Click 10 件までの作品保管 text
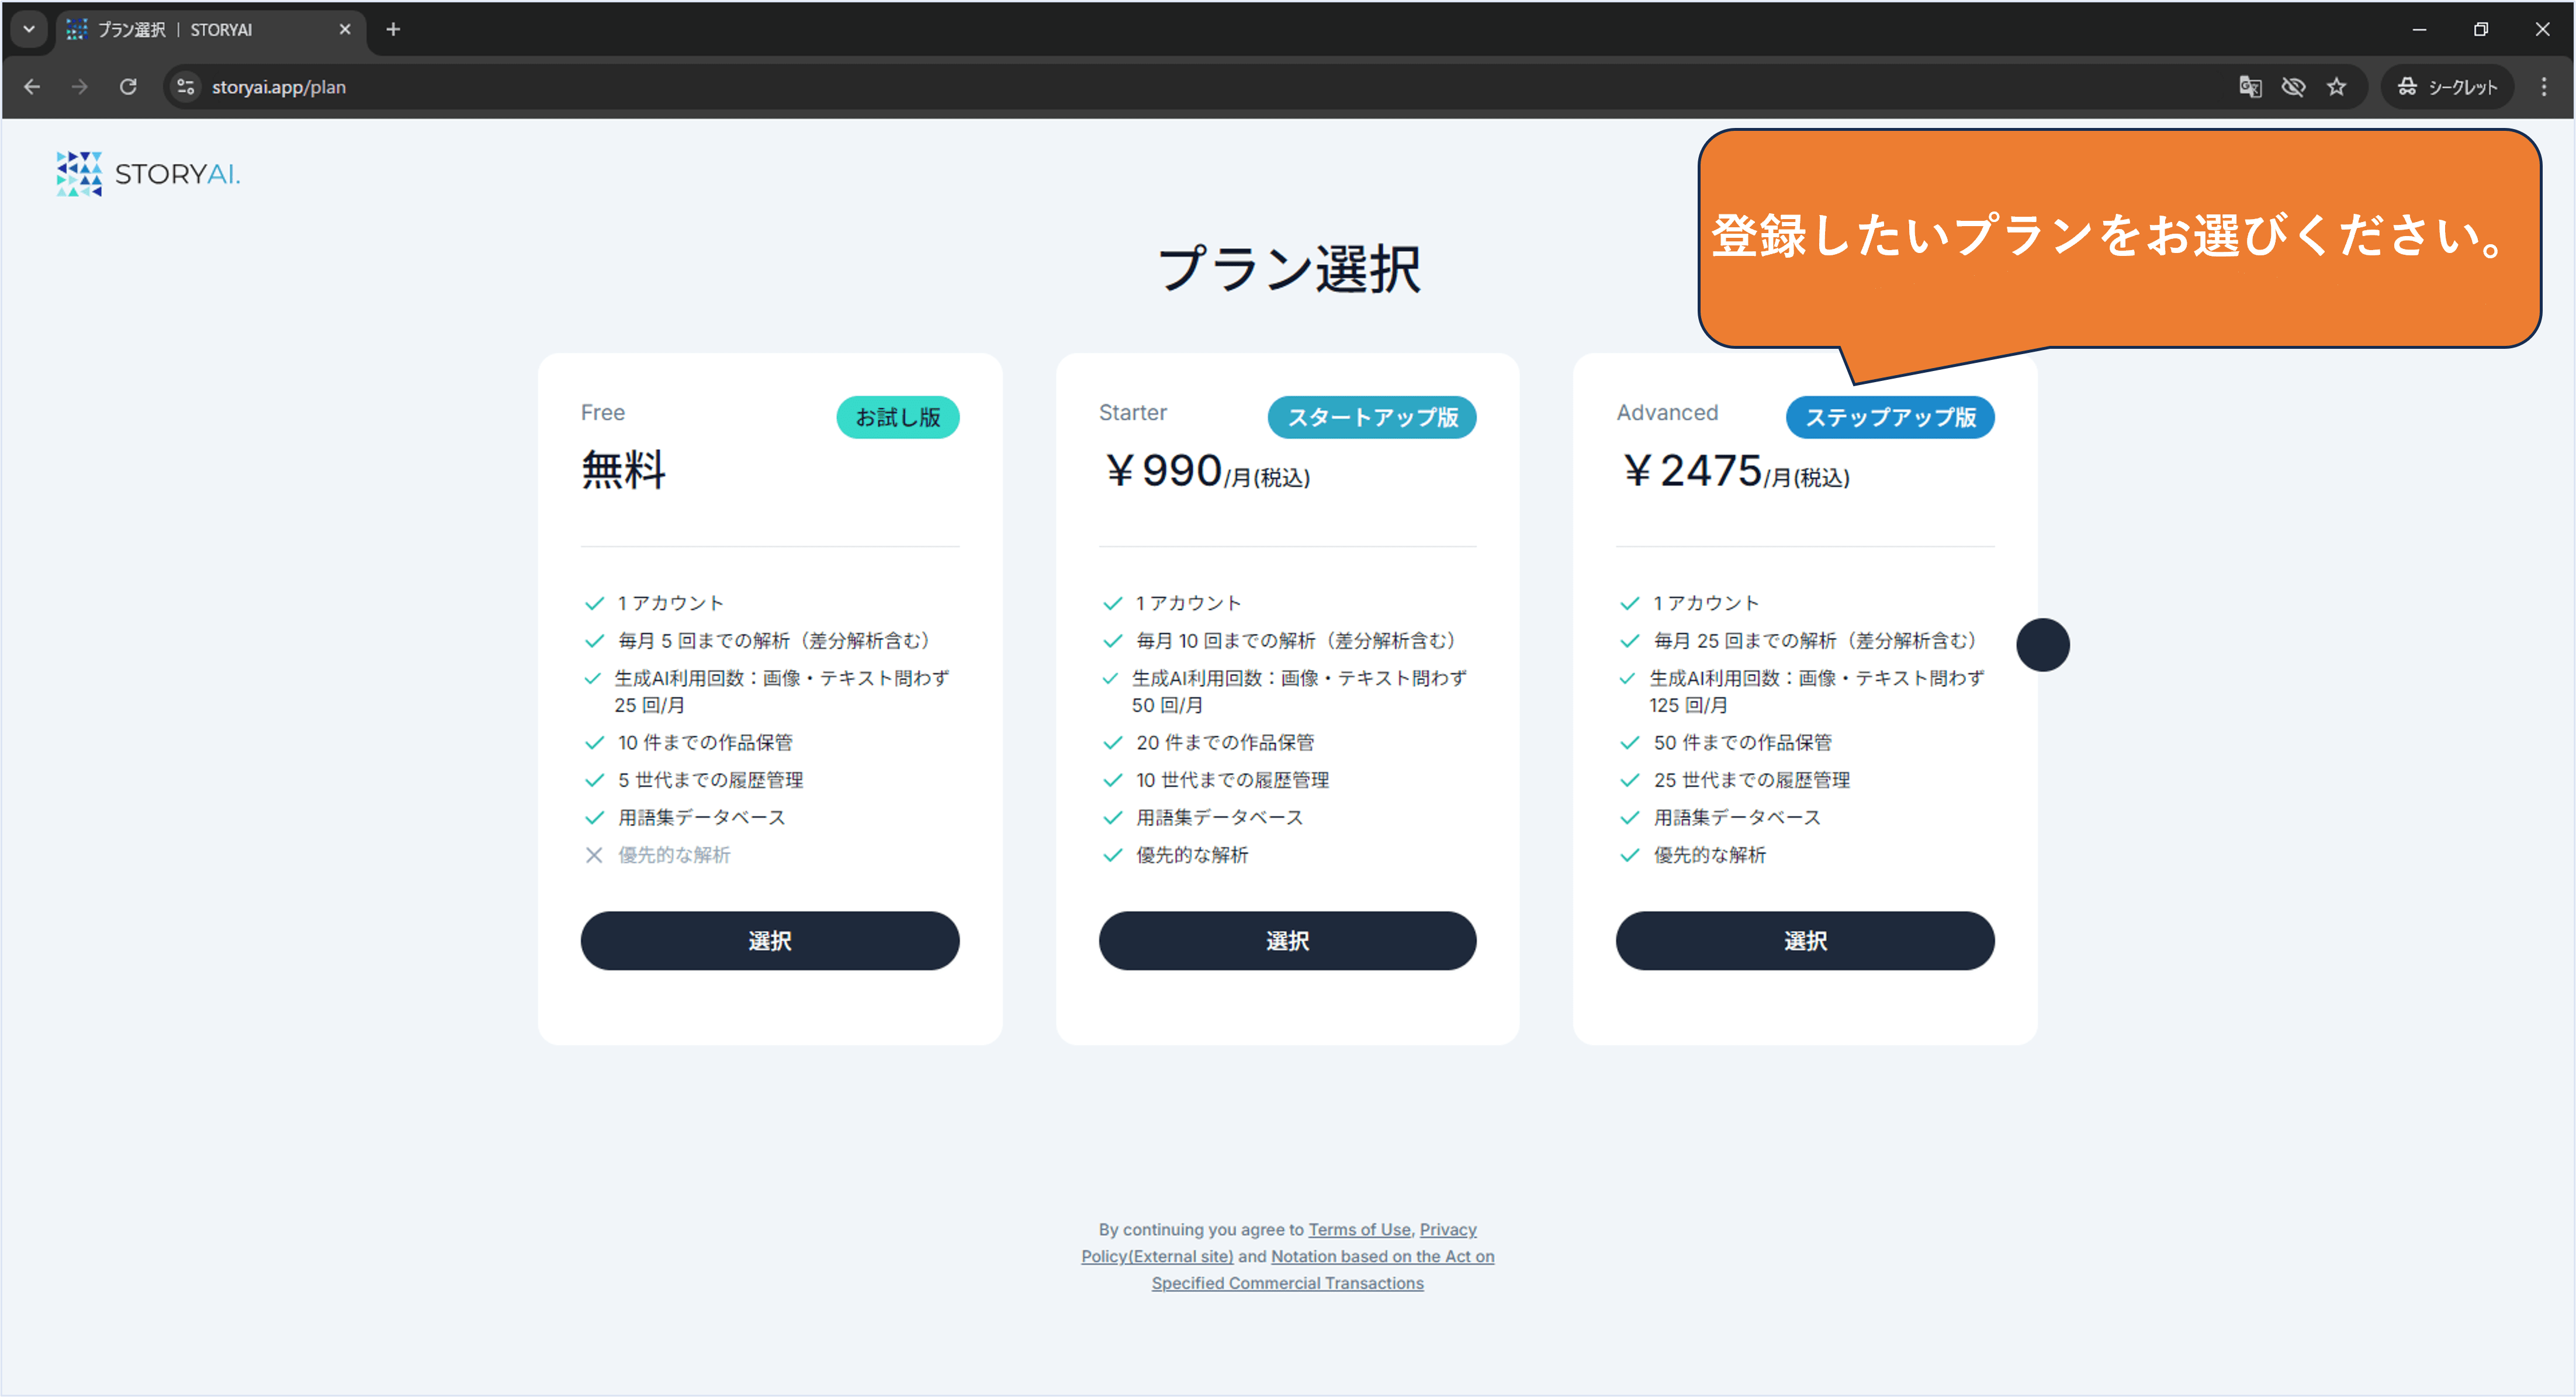Image resolution: width=2576 pixels, height=1397 pixels. [705, 742]
